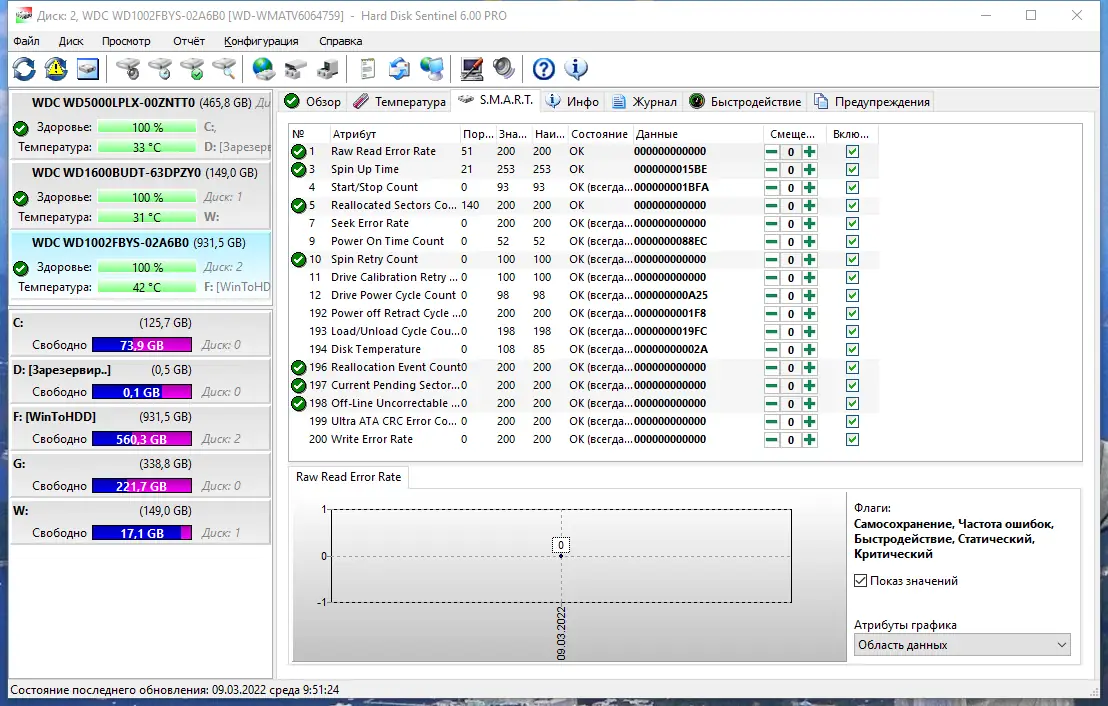Click the info speech bubble icon
The image size is (1108, 706).
tap(576, 69)
